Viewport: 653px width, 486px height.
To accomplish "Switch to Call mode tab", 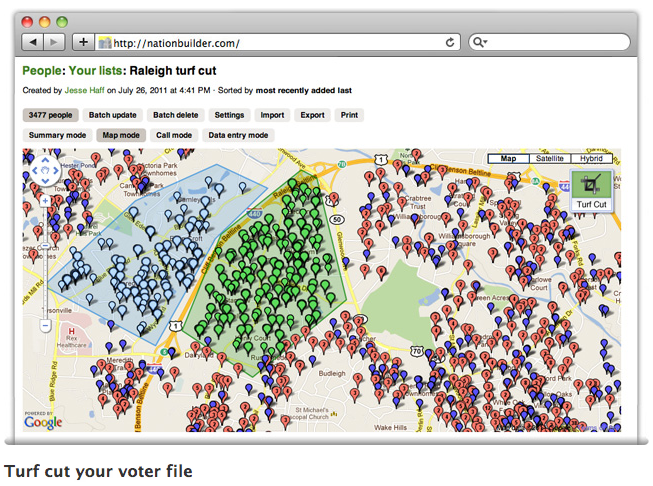I will point(174,134).
